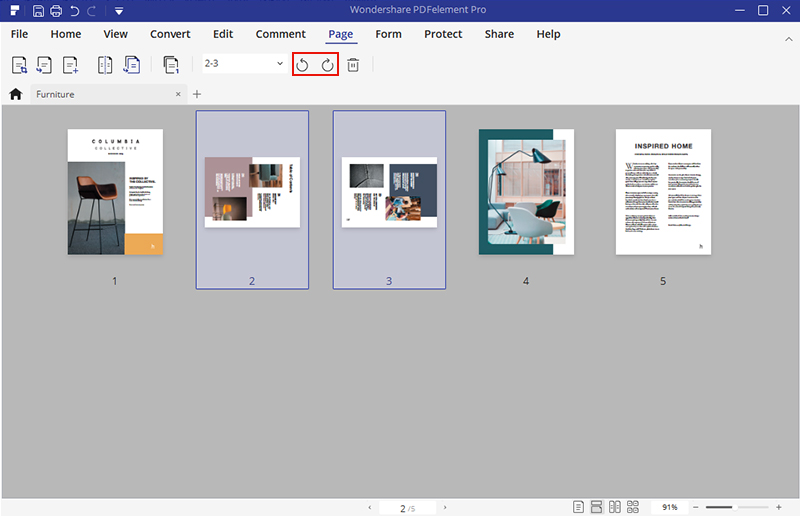Click the Undo arrow in title bar
This screenshot has height=516, width=800.
pyautogui.click(x=74, y=11)
